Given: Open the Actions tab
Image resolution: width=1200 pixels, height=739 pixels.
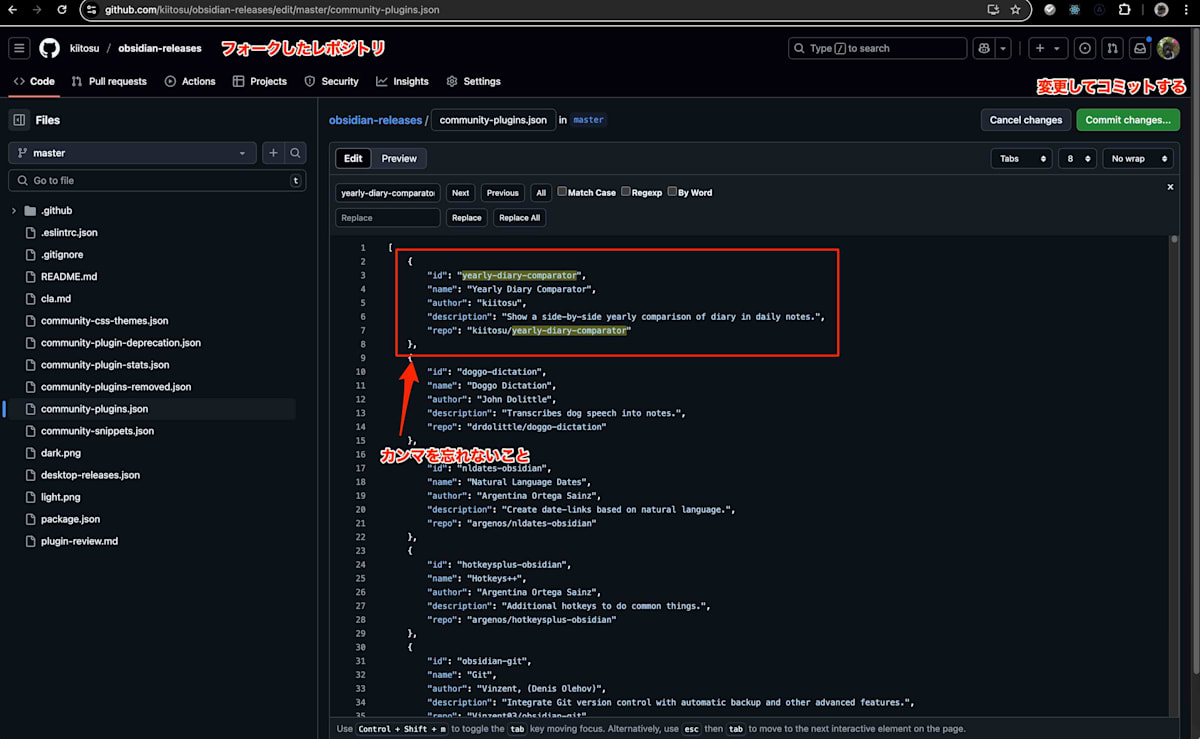Looking at the screenshot, I should click(x=190, y=81).
